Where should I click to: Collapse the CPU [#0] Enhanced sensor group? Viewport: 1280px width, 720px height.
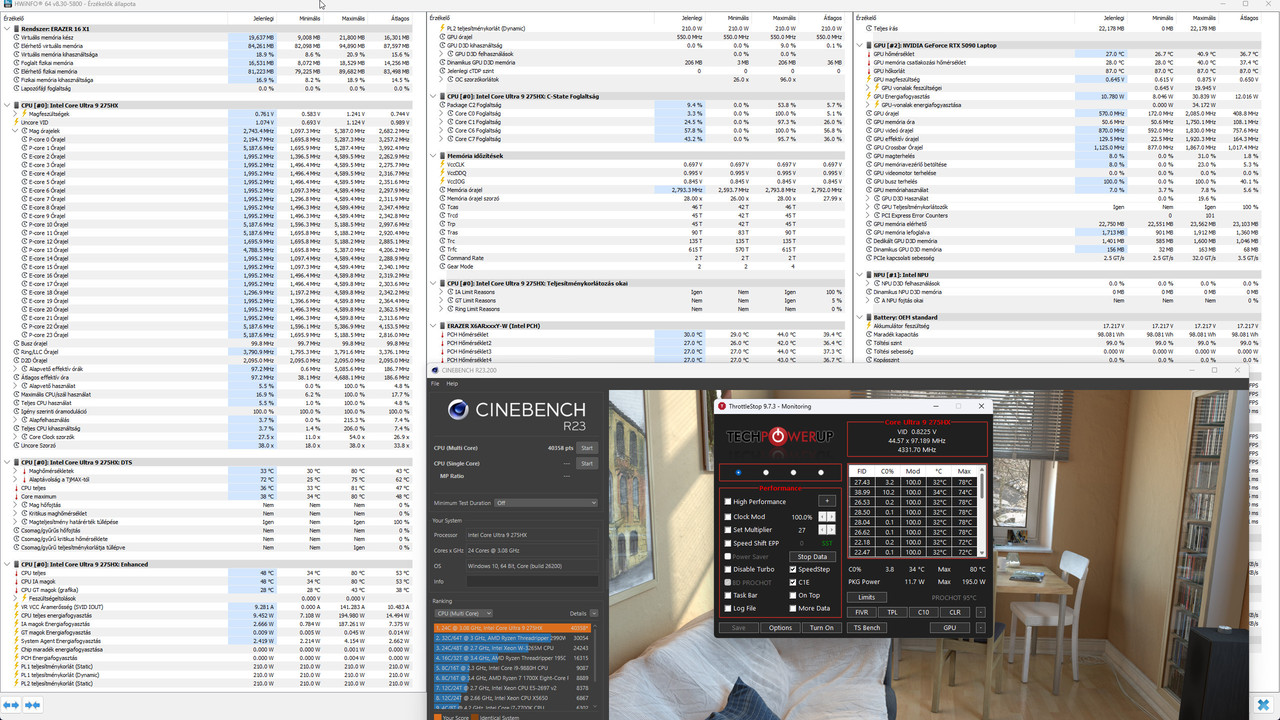coord(6,564)
